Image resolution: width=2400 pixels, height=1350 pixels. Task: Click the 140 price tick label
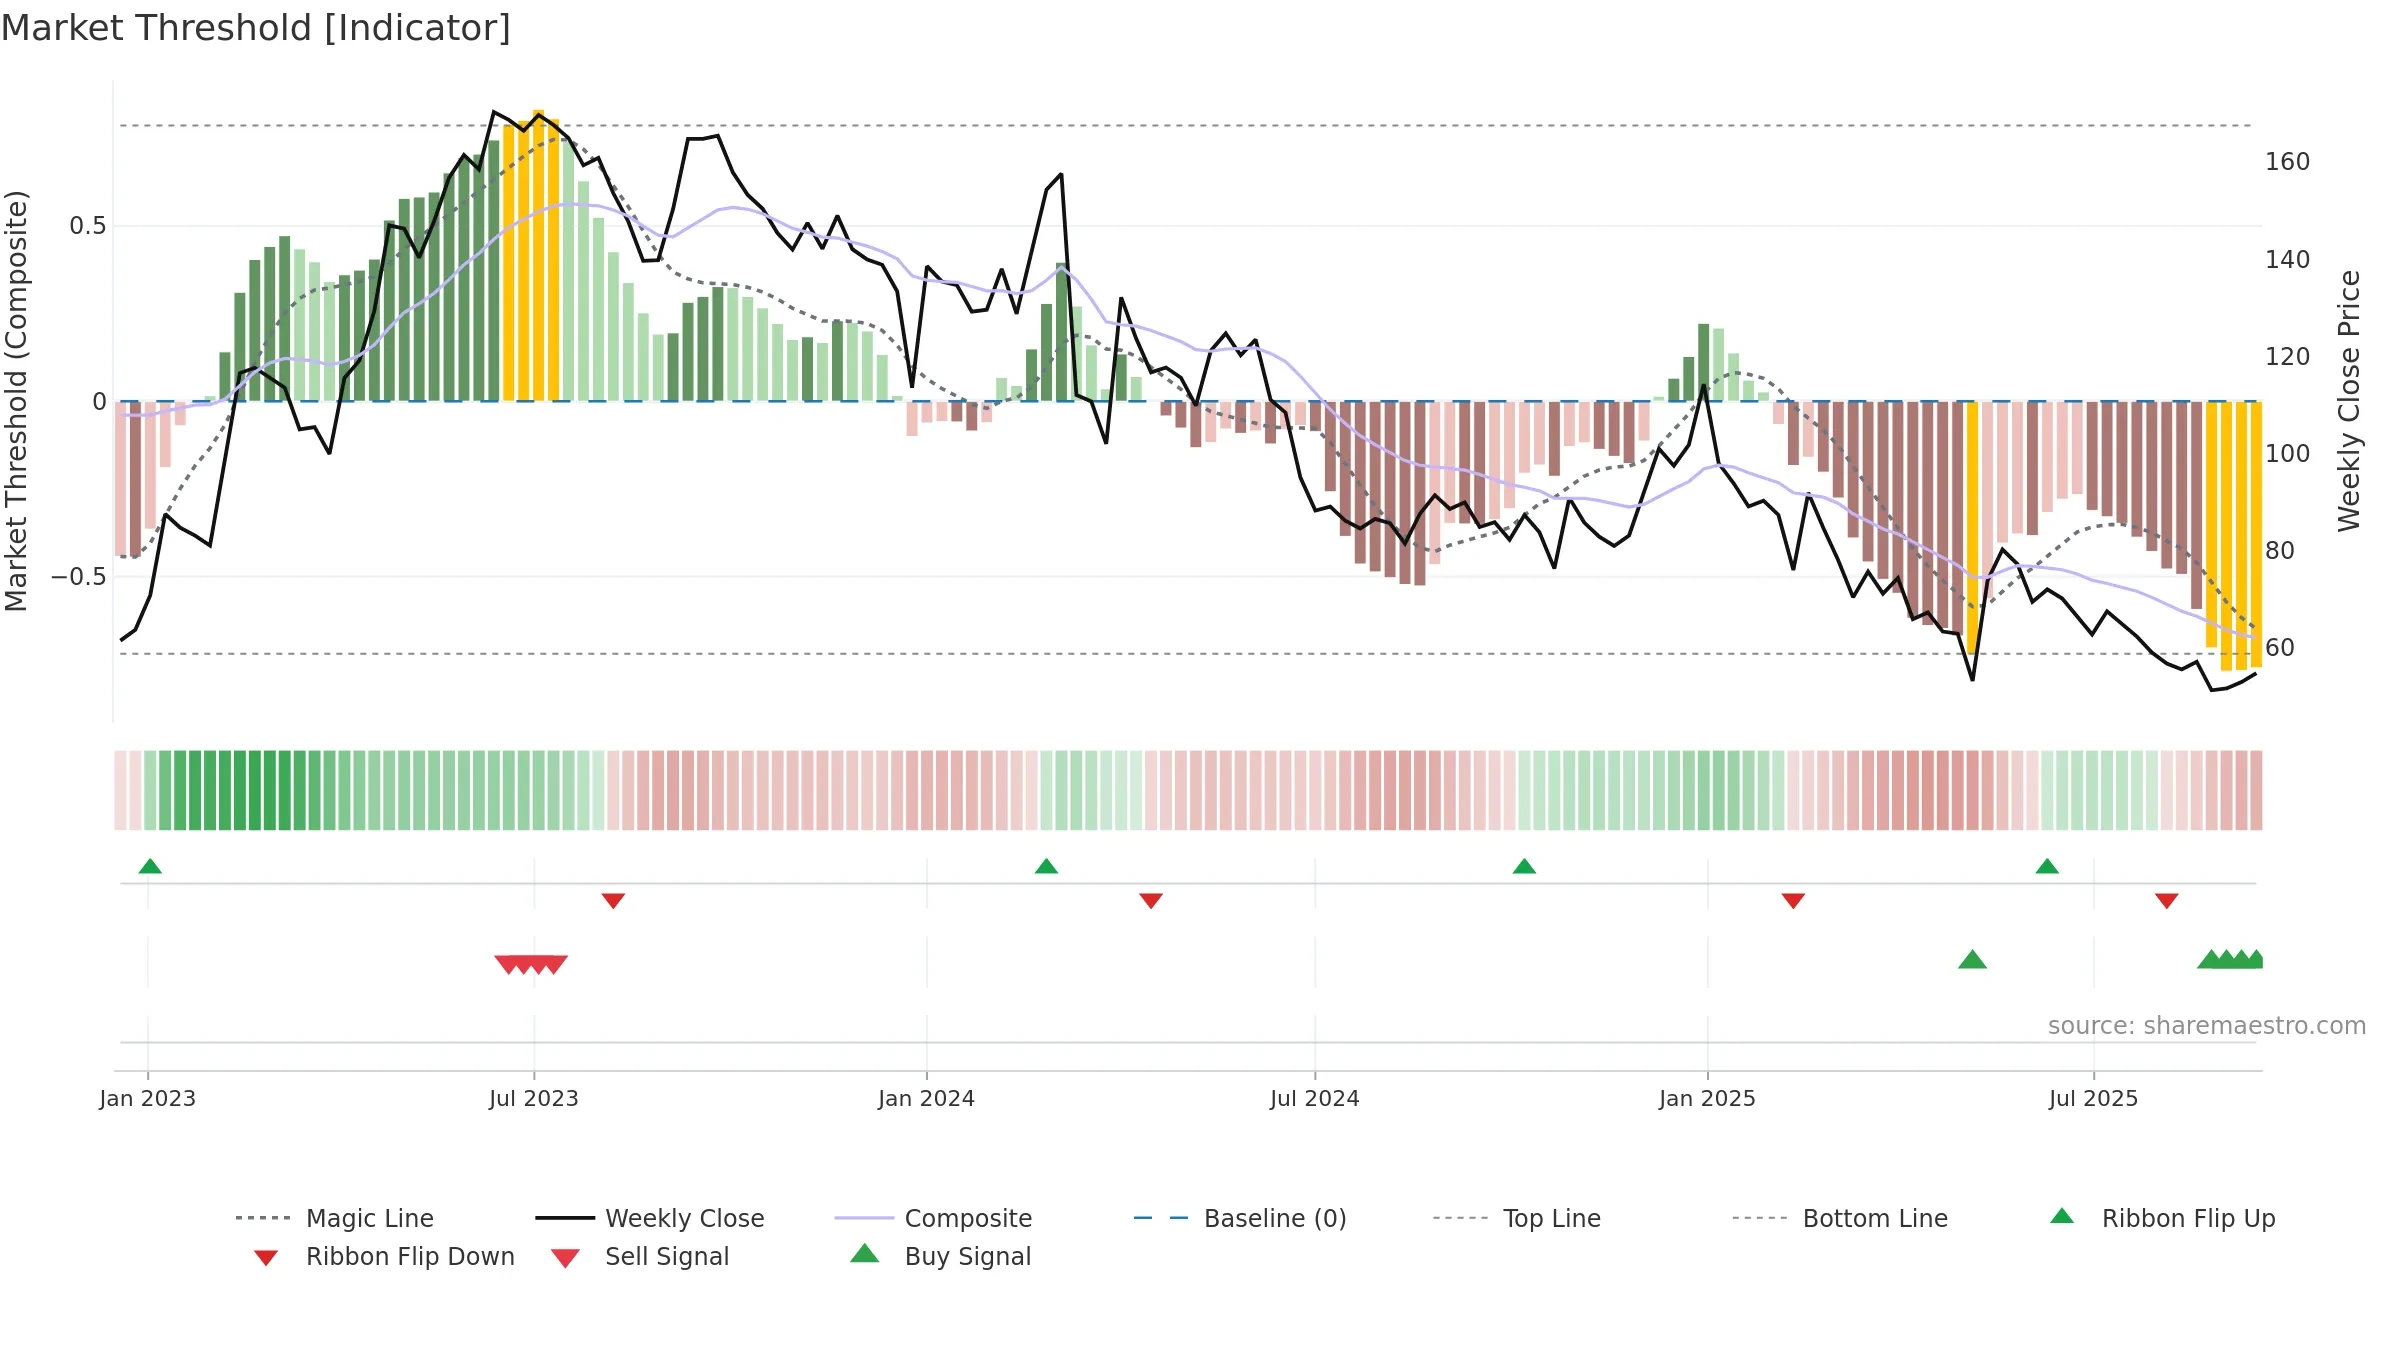tap(2288, 260)
